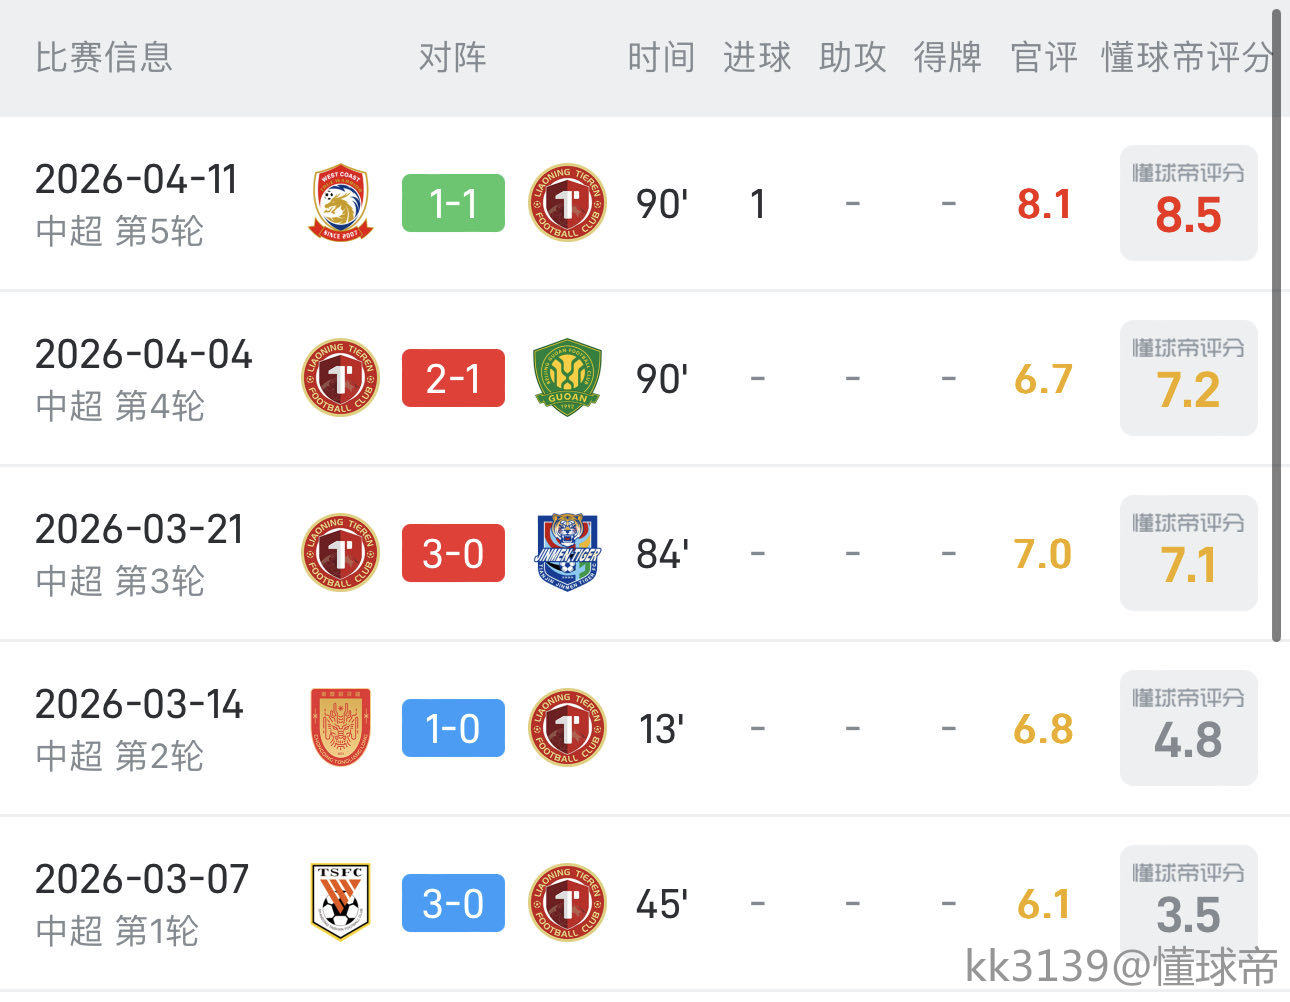Tap Liaoning Tieren logo in 04-04 match
The width and height of the screenshot is (1290, 1002).
340,378
